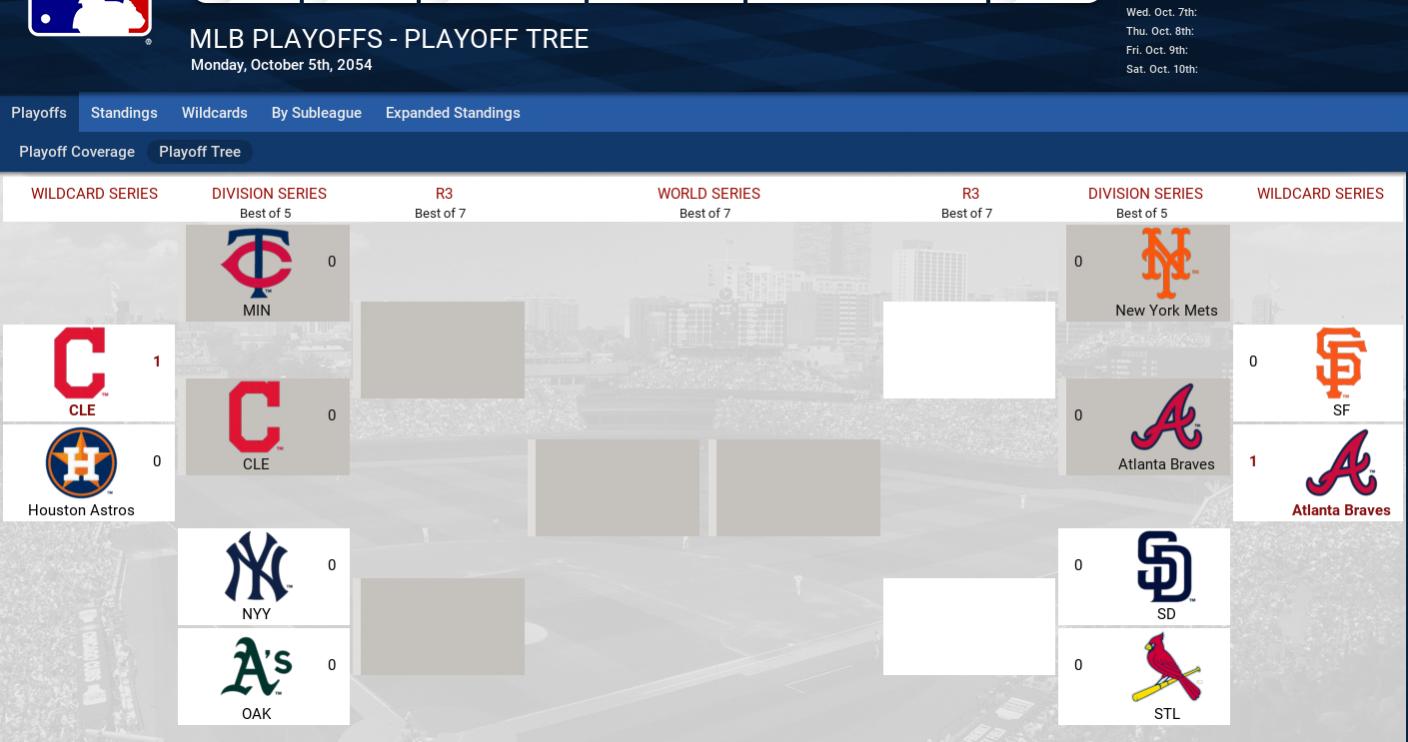
Task: Click the Houston Astros team name link
Action: [x=81, y=510]
